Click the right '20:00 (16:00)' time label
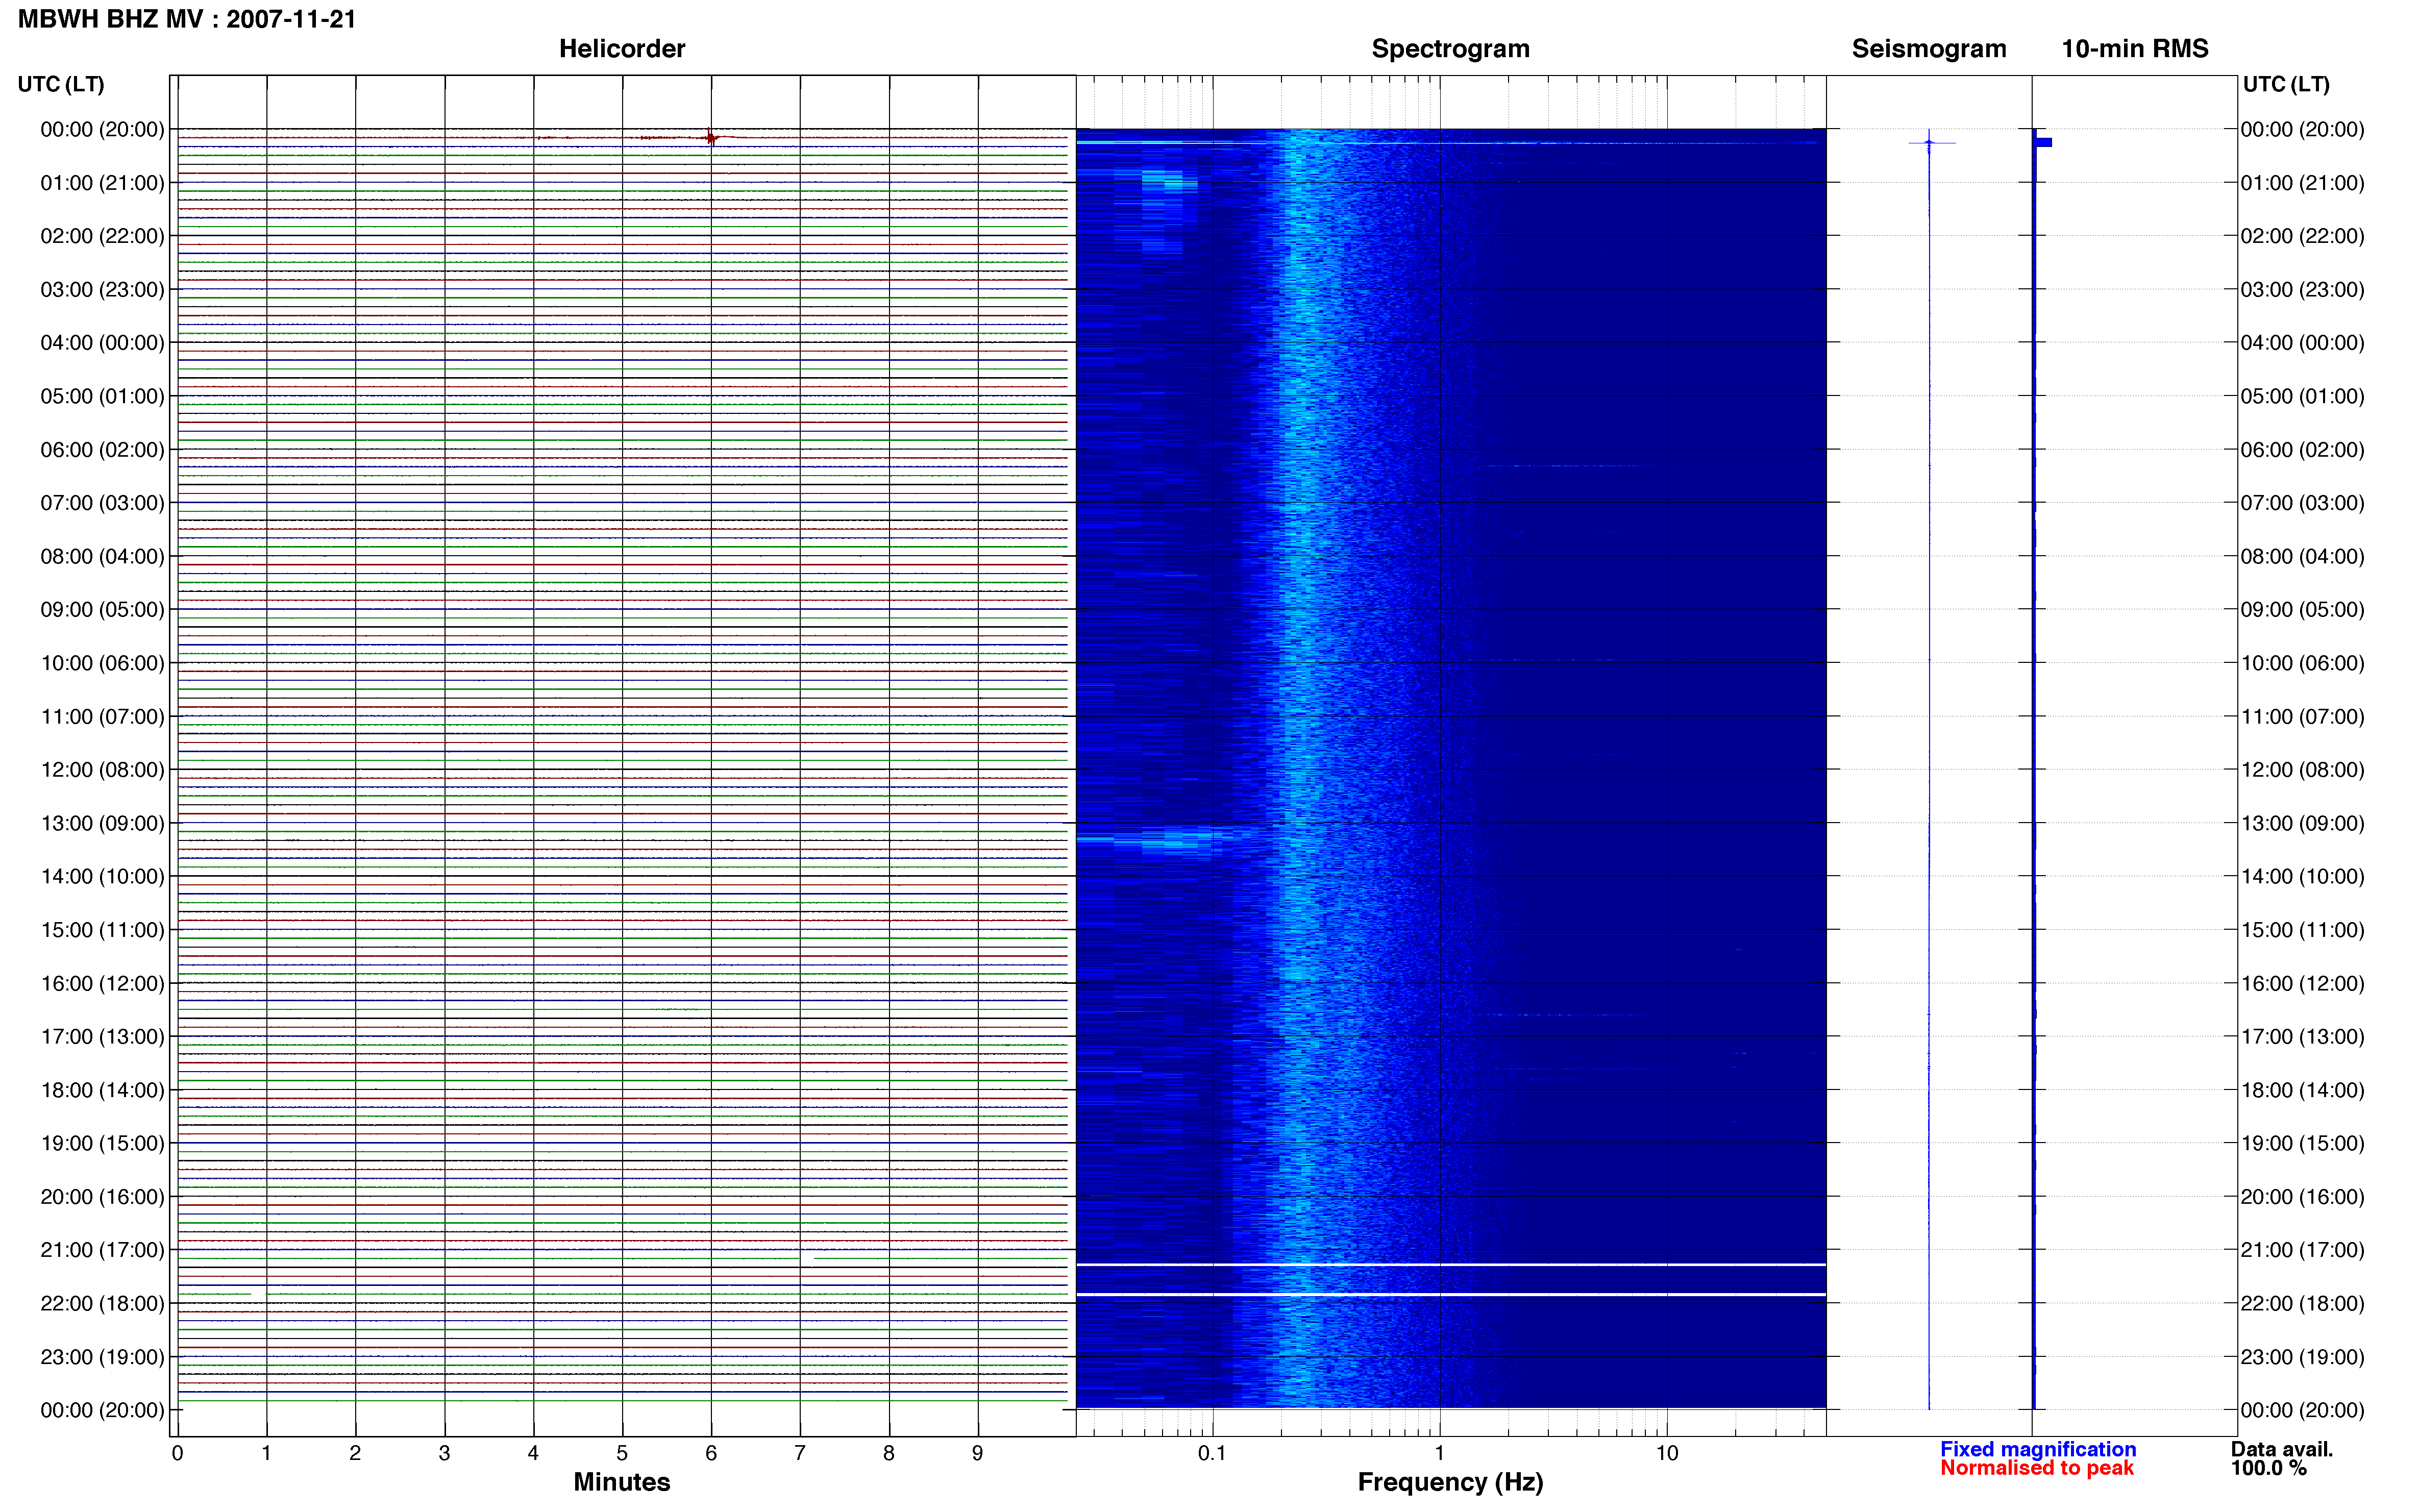 coord(2302,1196)
